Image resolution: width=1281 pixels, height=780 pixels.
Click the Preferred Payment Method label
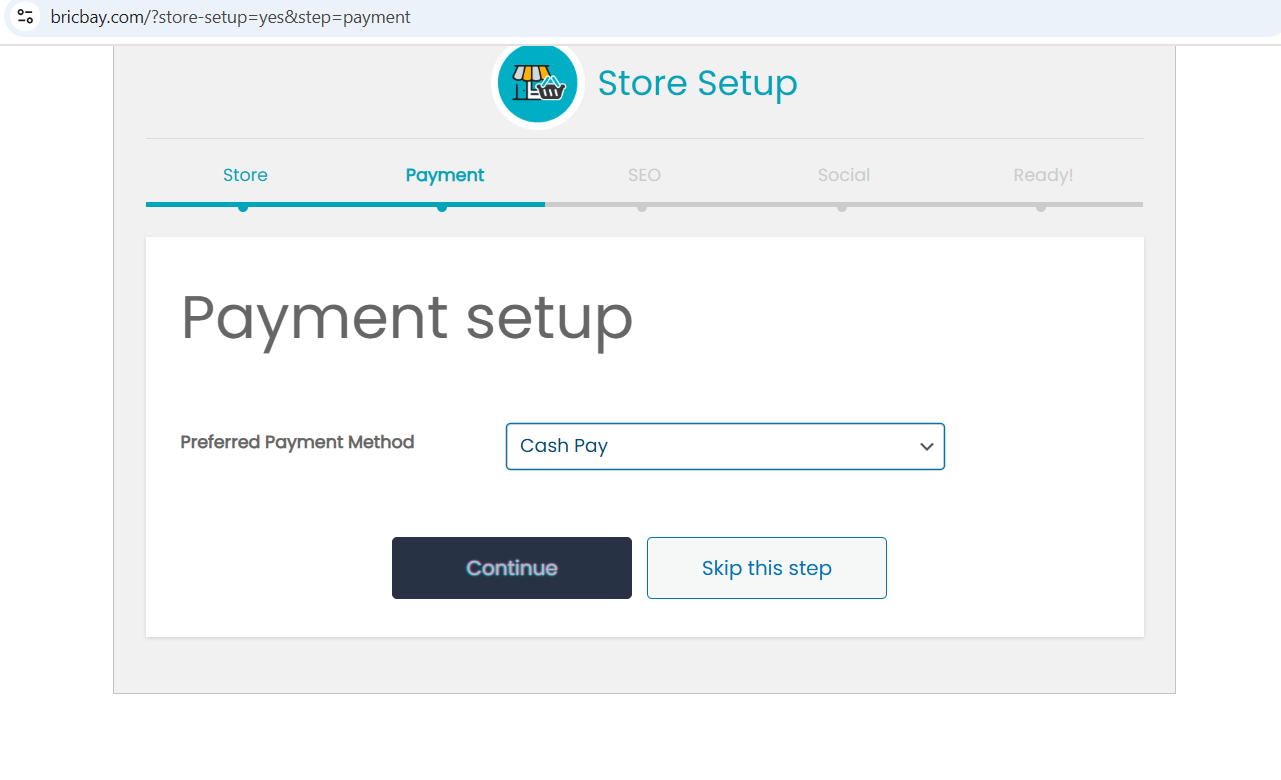[297, 442]
